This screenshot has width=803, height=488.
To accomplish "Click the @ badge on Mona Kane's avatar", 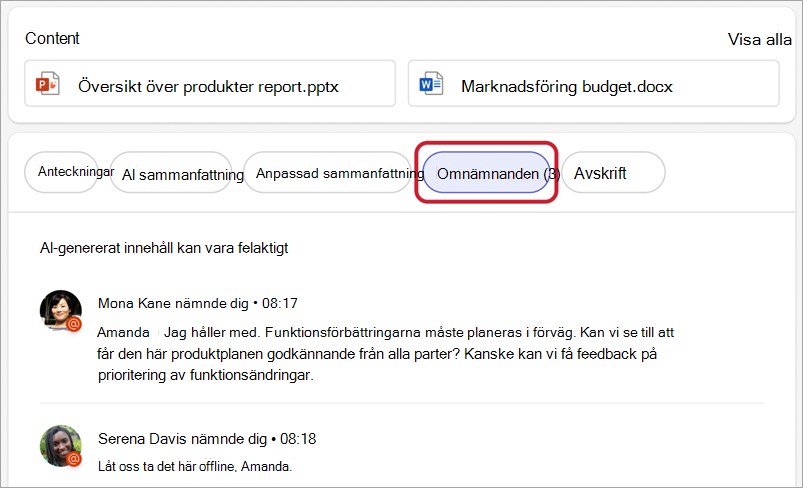I will click(x=74, y=324).
